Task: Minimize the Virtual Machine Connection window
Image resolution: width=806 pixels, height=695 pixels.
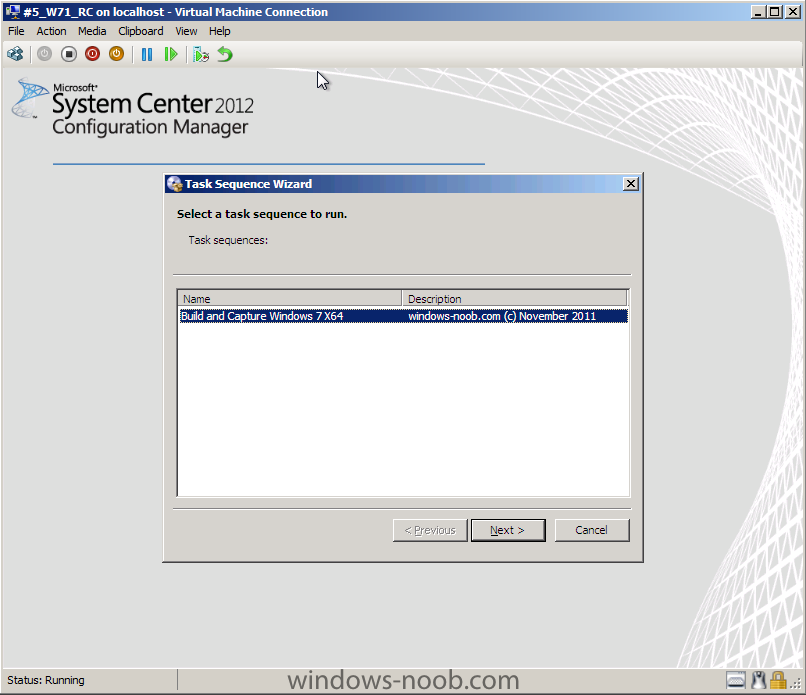Action: (757, 11)
